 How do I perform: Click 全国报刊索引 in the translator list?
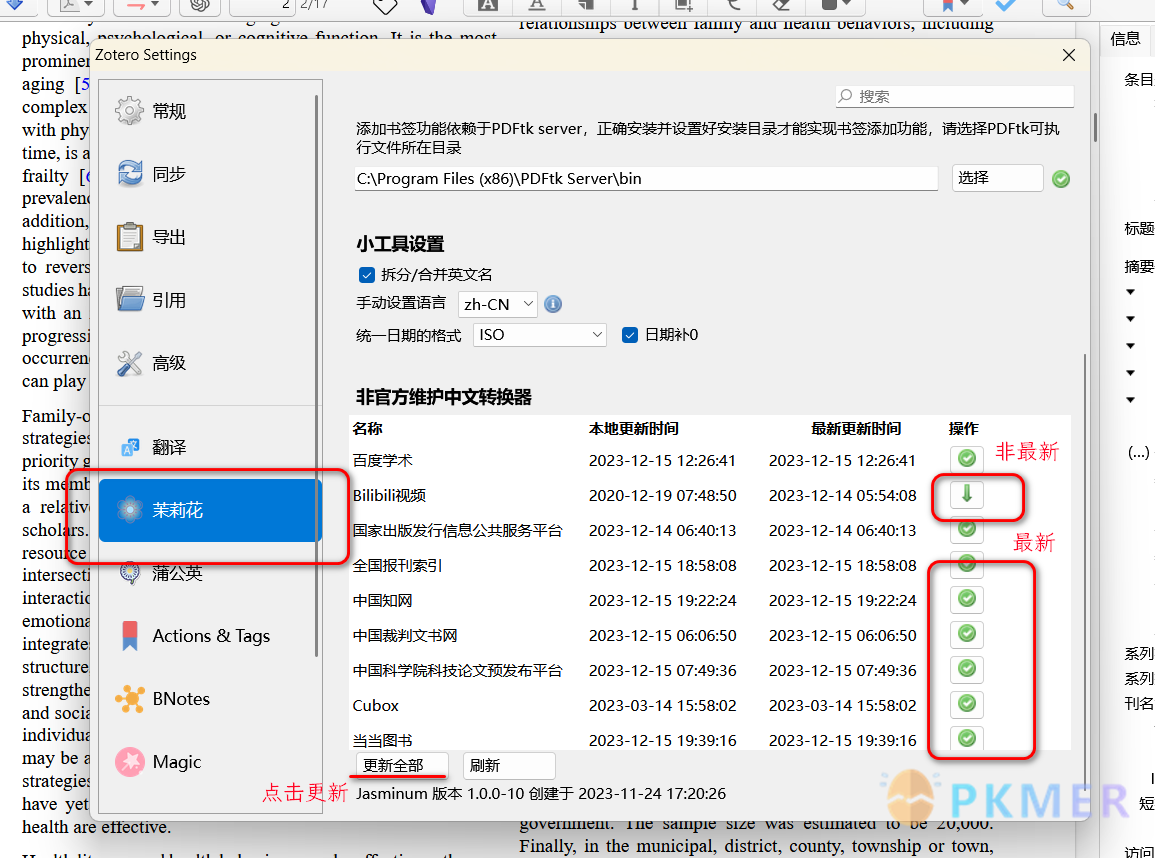397,566
